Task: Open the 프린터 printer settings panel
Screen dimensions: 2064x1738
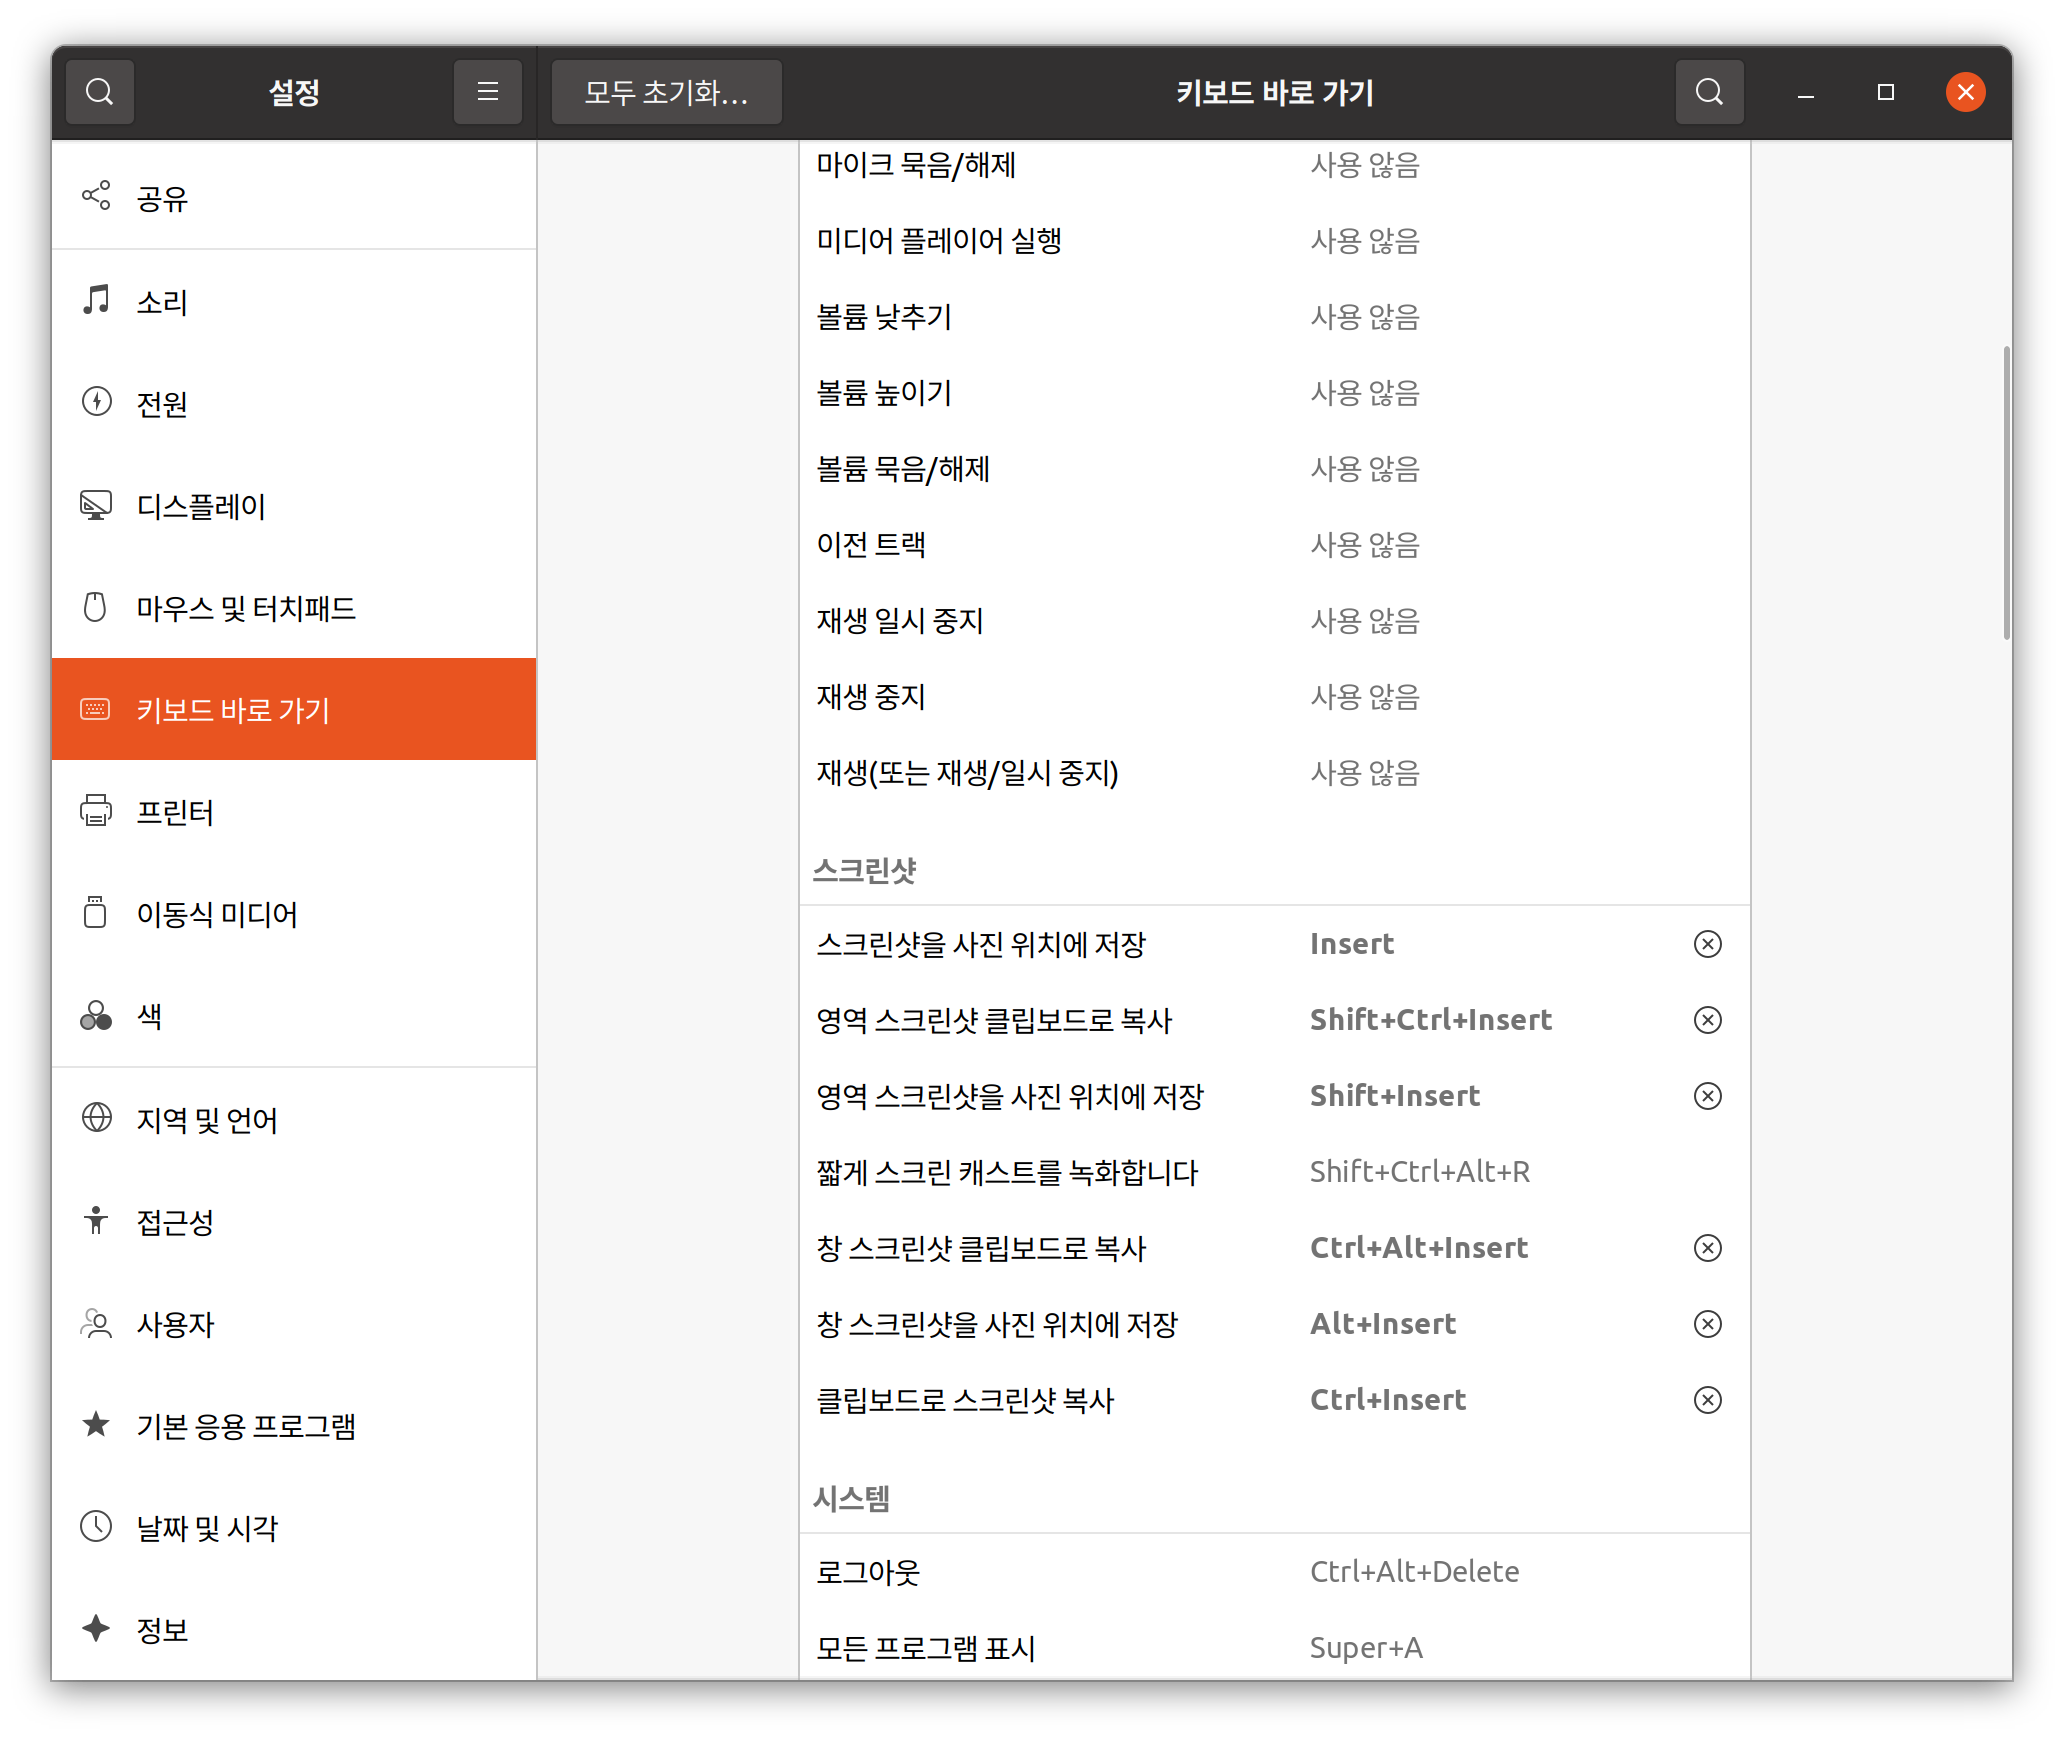Action: (x=294, y=812)
